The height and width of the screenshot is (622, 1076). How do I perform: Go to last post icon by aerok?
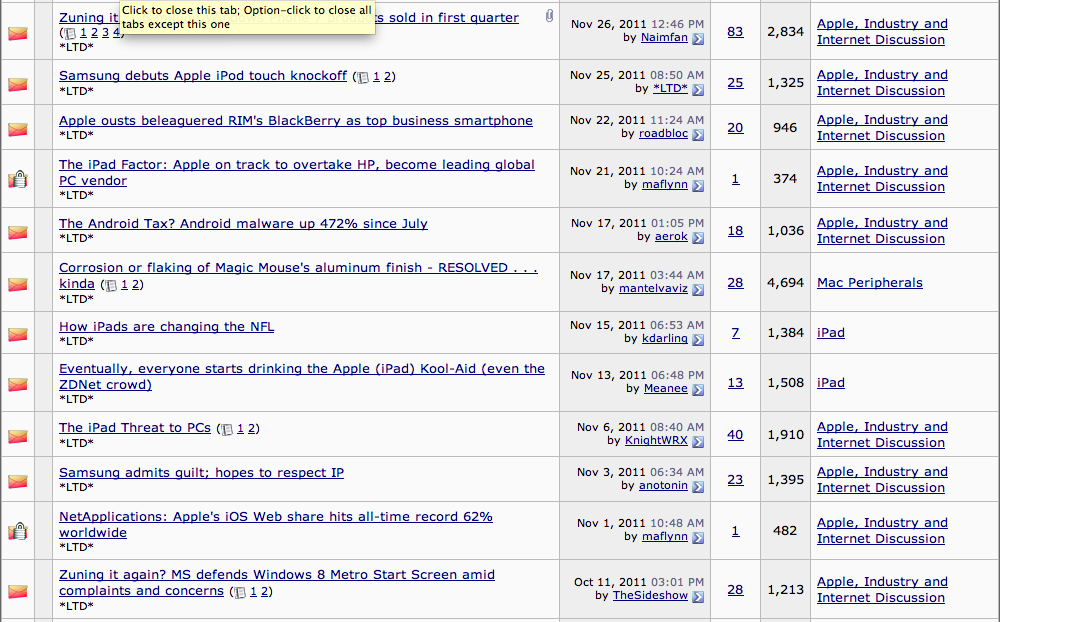[x=698, y=238]
